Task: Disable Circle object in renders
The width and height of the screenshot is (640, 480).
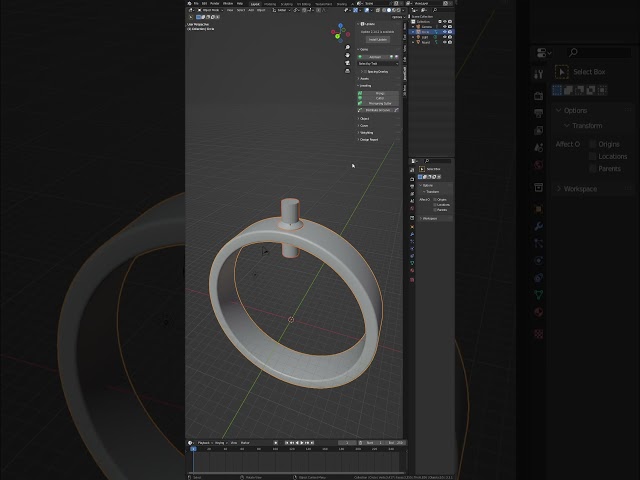Action: coord(450,32)
